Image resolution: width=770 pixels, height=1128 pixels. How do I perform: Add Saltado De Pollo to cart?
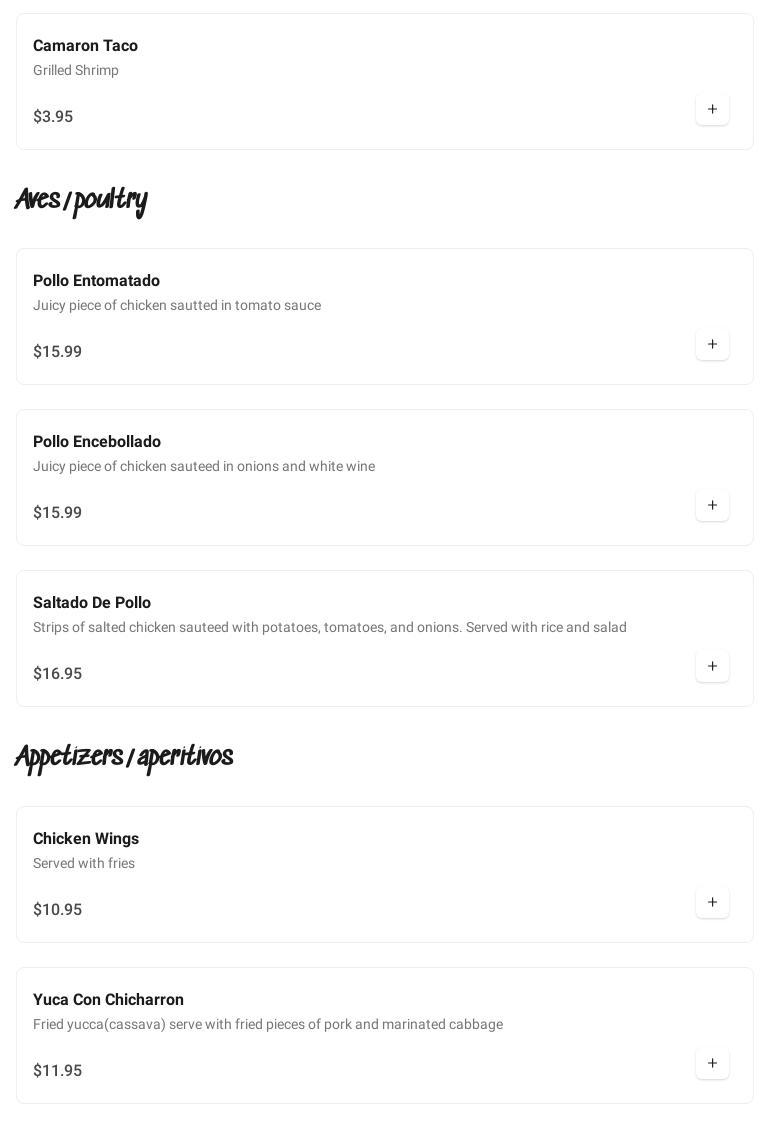[x=712, y=666]
